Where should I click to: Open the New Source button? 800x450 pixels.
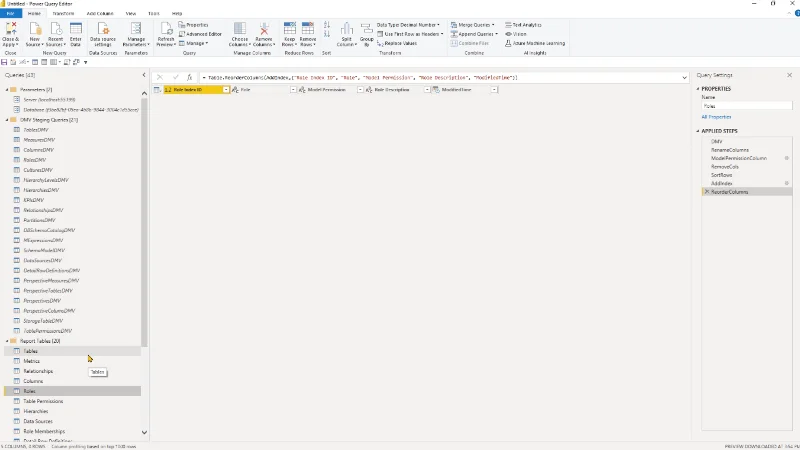click(x=34, y=34)
